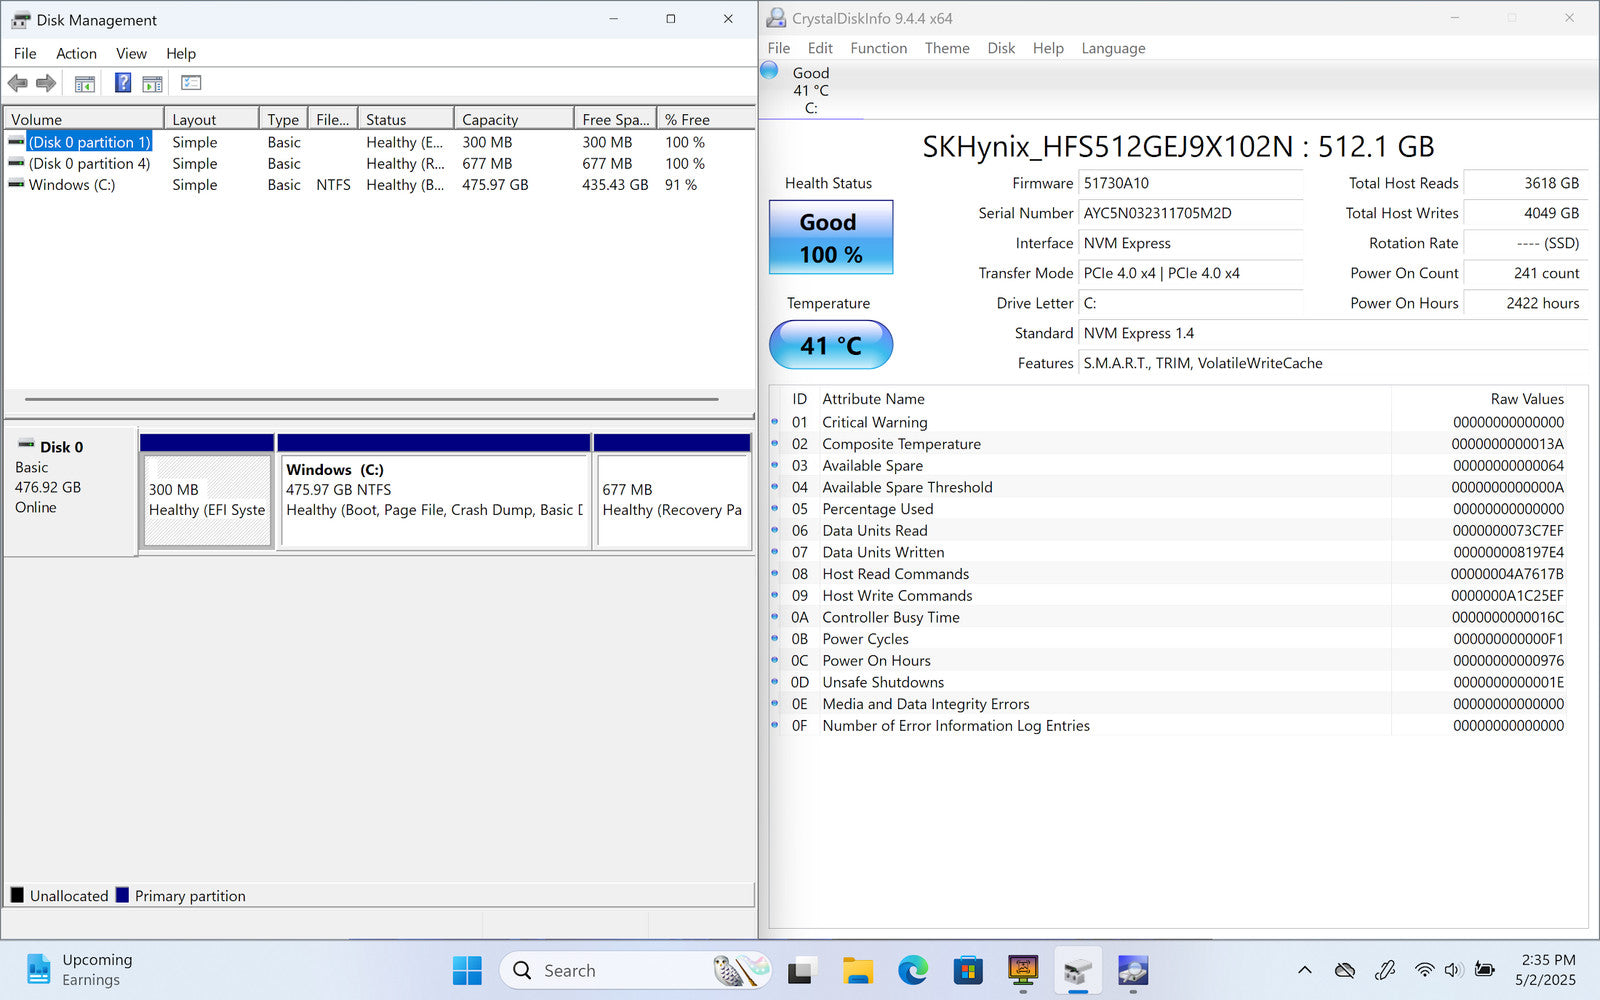The height and width of the screenshot is (1000, 1600).
Task: Click the battery tray icon
Action: 1485,970
